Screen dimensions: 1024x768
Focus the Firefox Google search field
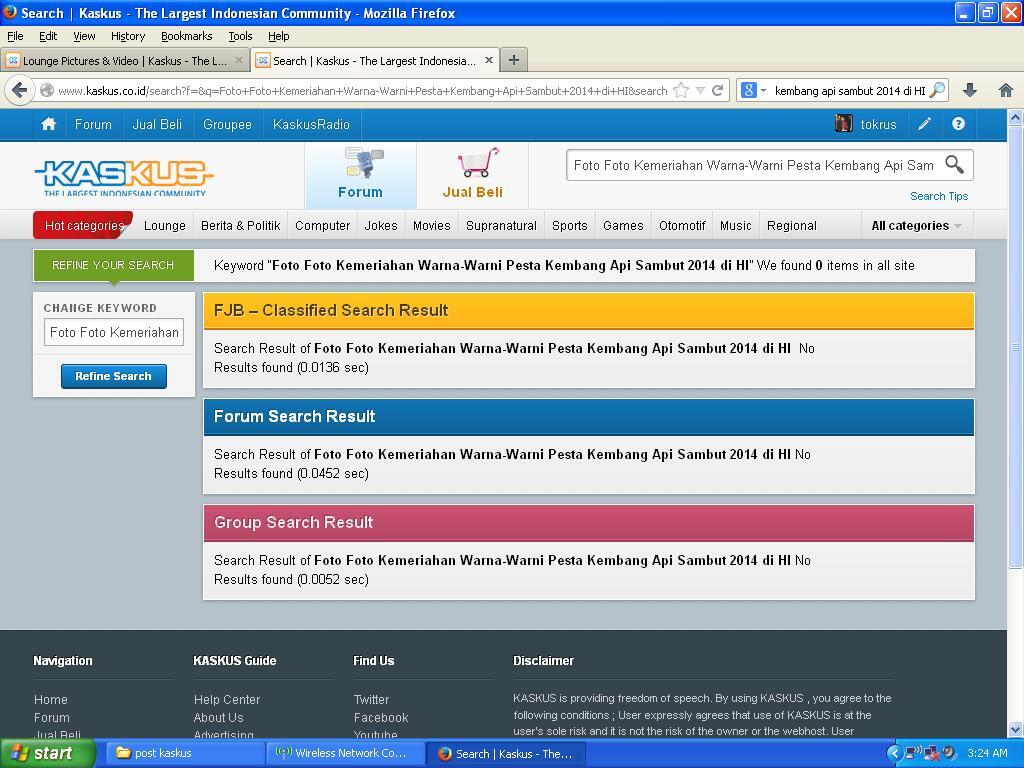849,91
